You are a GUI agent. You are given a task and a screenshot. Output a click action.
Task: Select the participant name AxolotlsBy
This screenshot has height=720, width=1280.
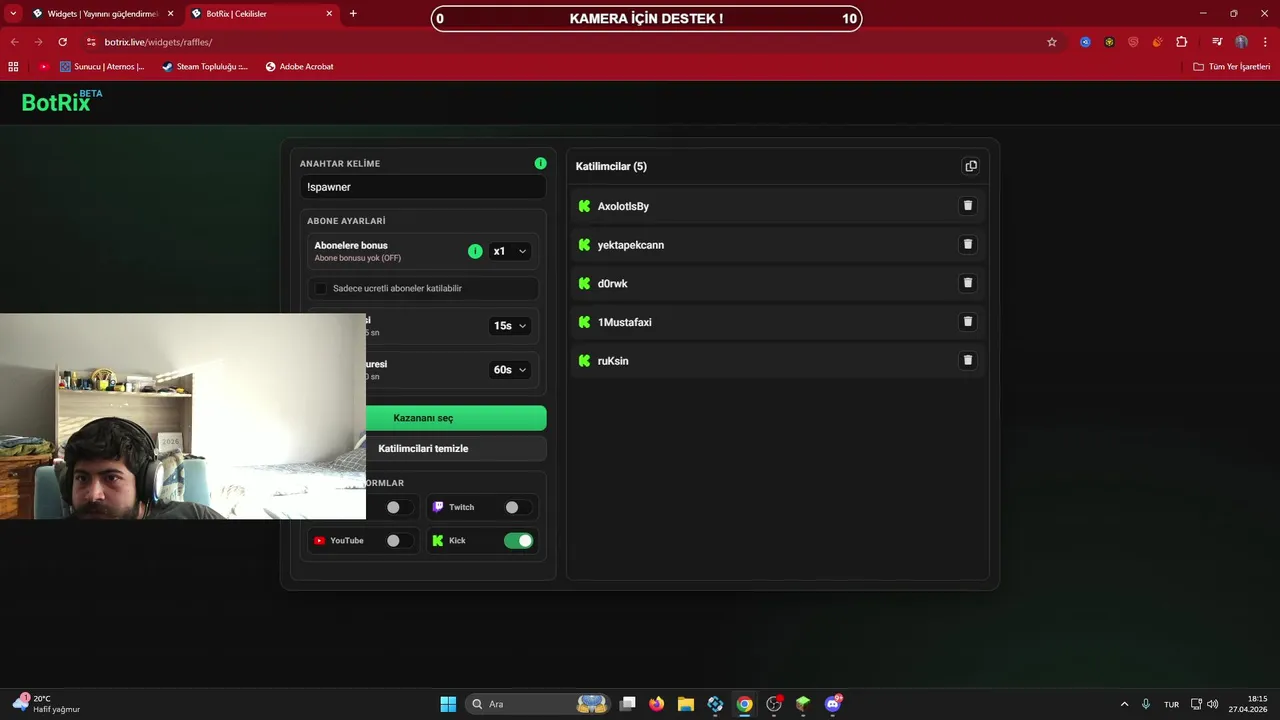pos(623,206)
